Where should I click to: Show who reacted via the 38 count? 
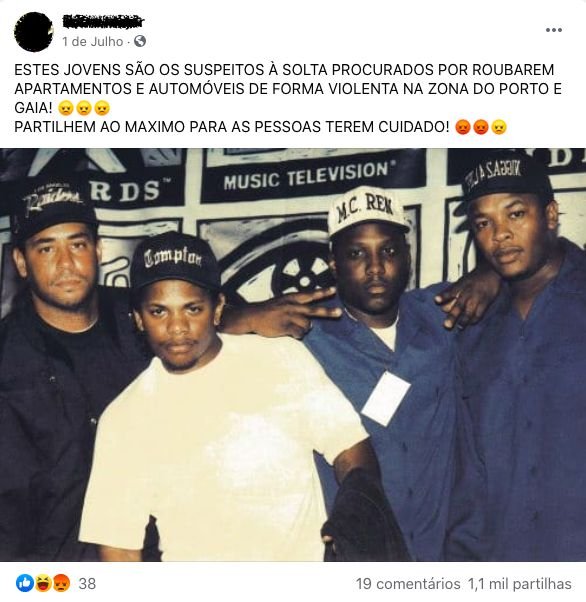[87, 584]
